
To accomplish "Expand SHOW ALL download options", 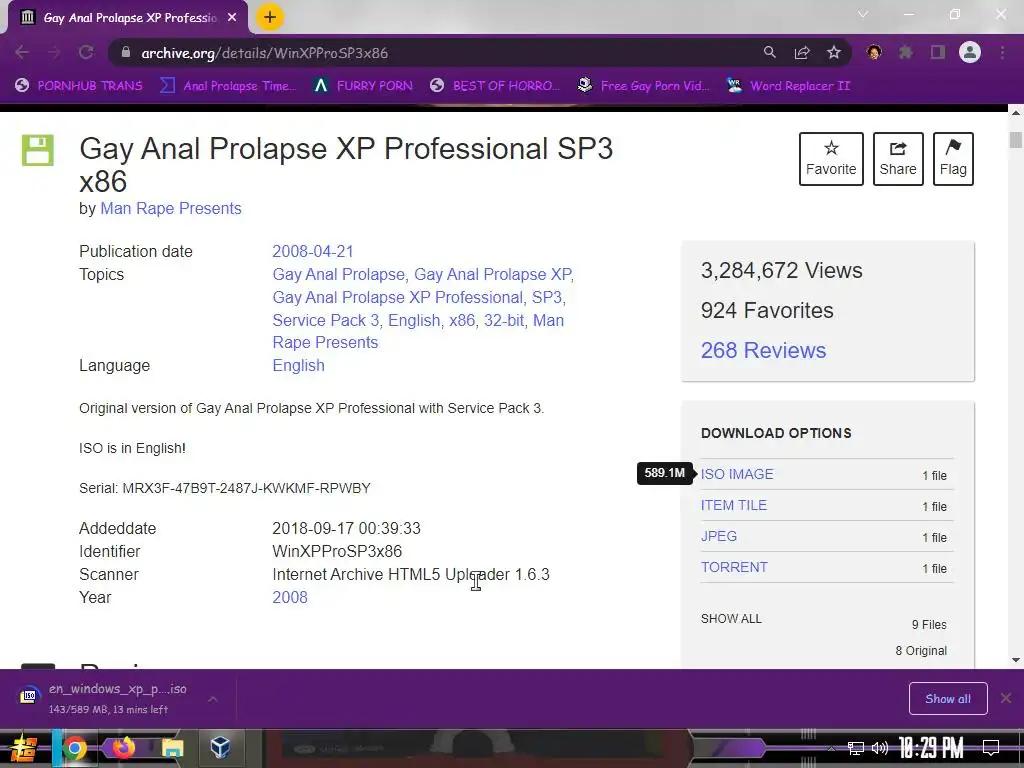I will (x=731, y=618).
